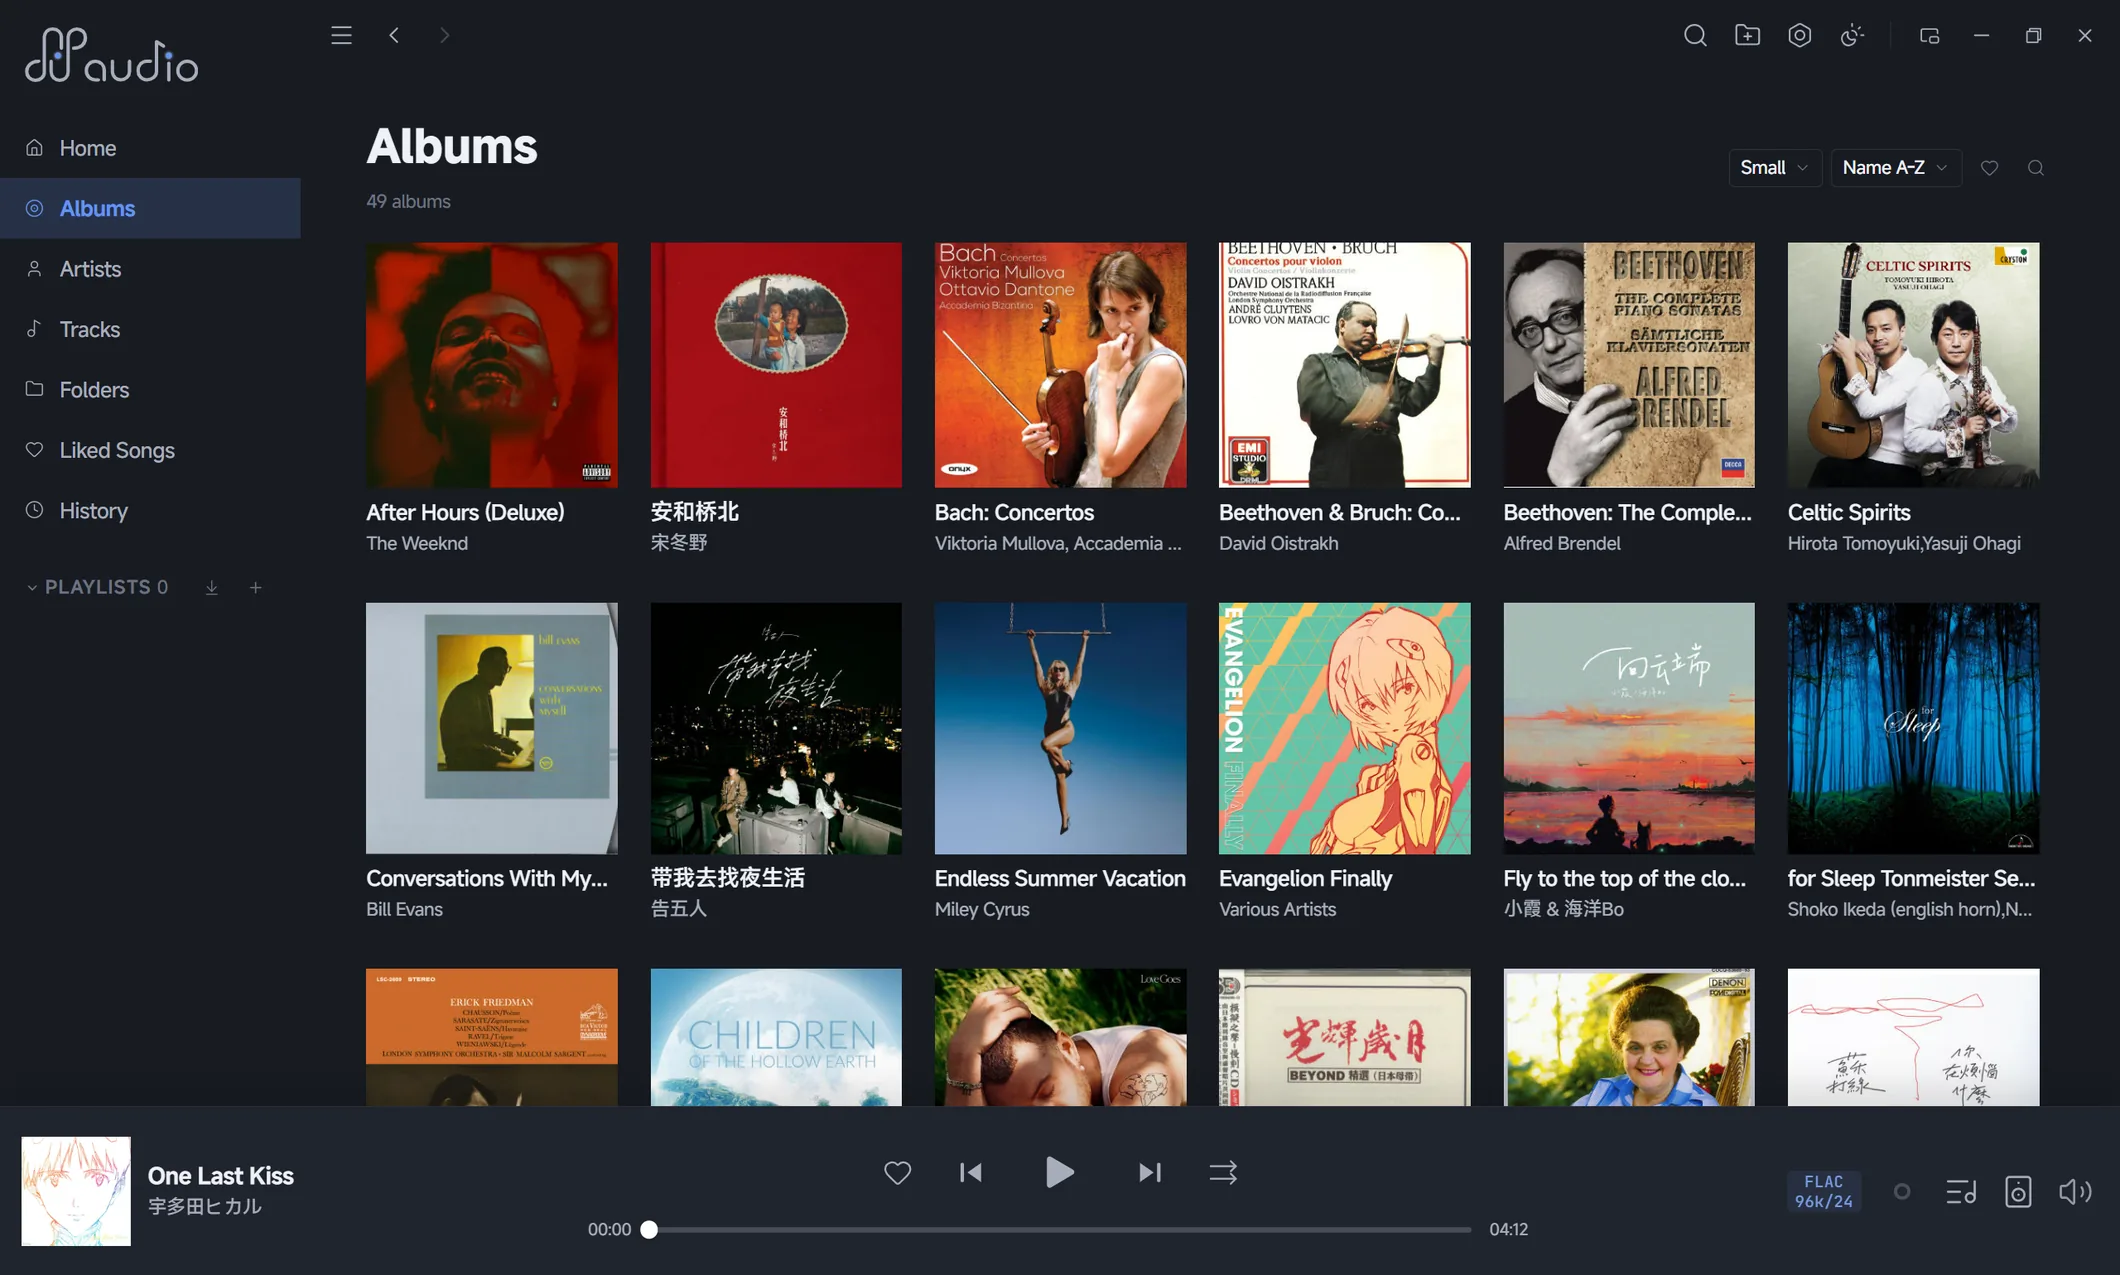Click artist link David Oistrakh
This screenshot has width=2120, height=1275.
(x=1278, y=543)
